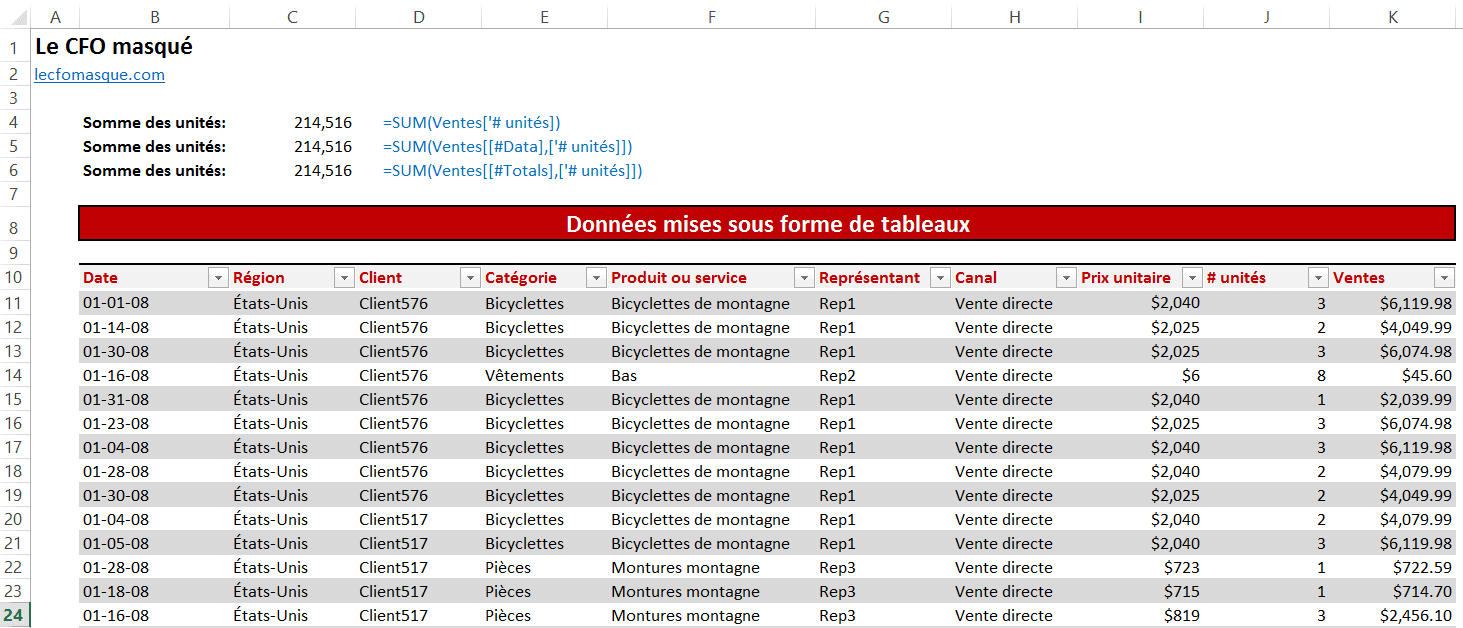Select the 'Vêtements' category cell
The height and width of the screenshot is (628, 1463).
point(524,376)
